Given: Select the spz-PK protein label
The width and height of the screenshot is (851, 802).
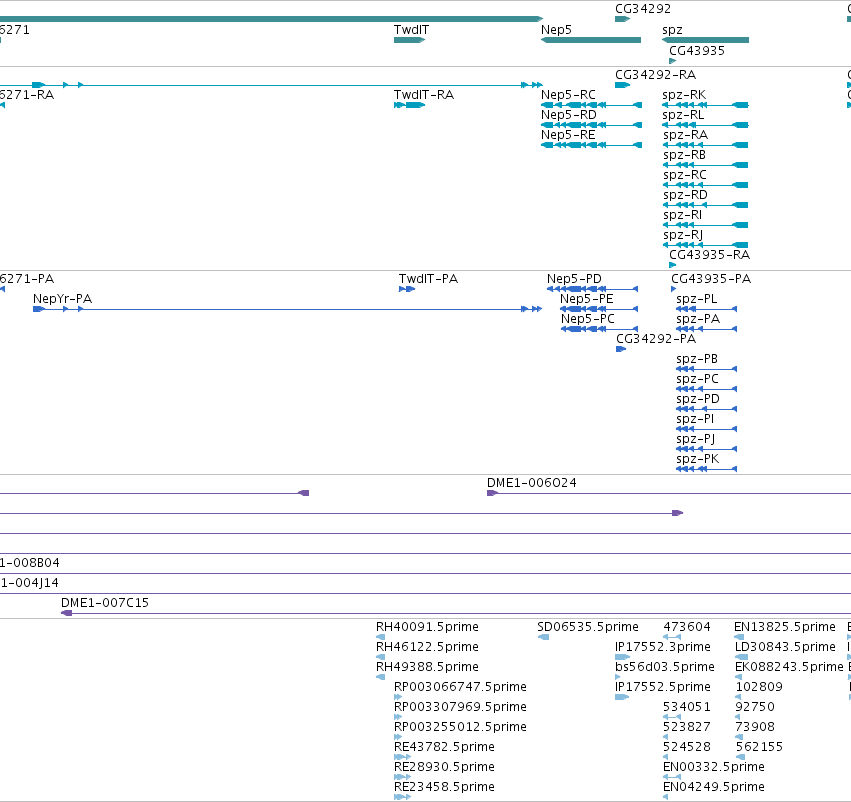Looking at the screenshot, I should (x=697, y=459).
